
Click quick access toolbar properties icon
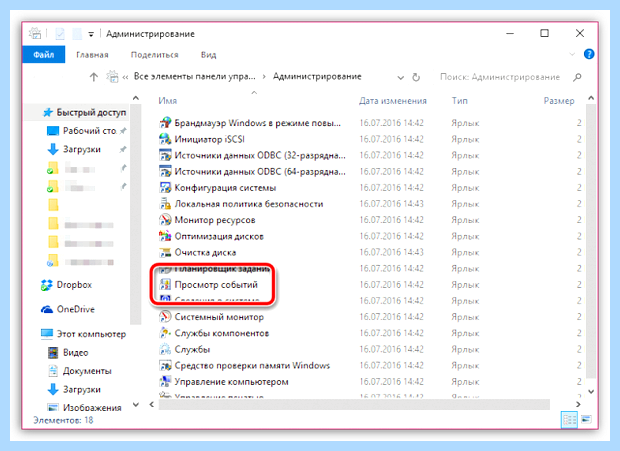tap(60, 34)
